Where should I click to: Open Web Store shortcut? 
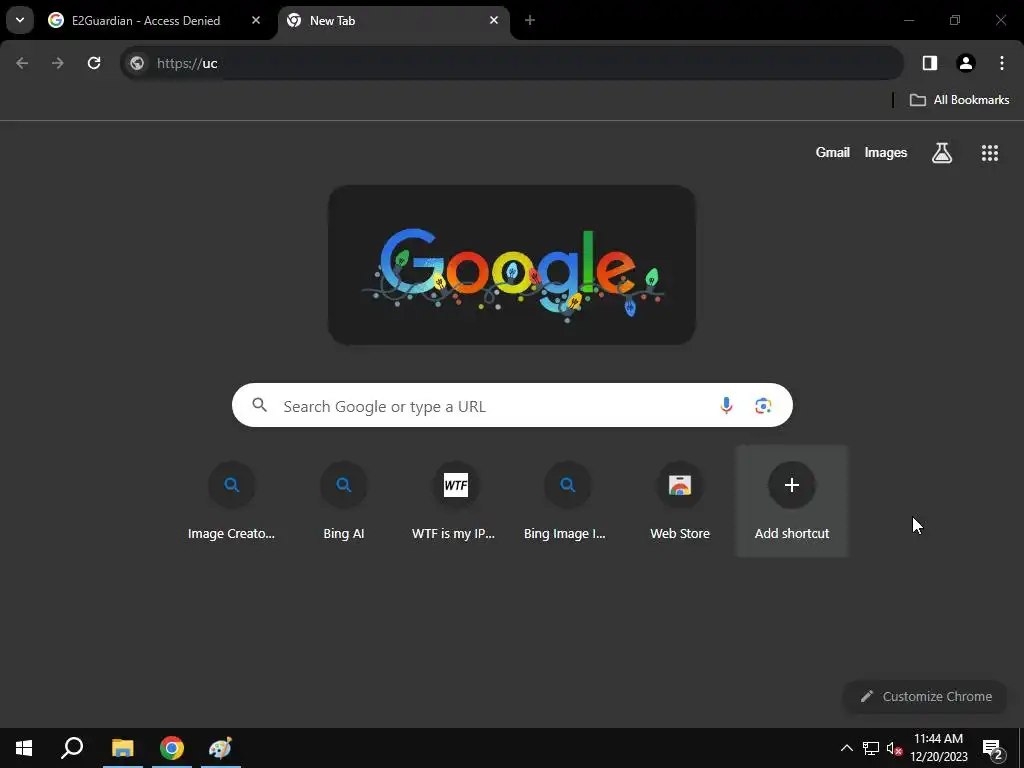pyautogui.click(x=680, y=502)
